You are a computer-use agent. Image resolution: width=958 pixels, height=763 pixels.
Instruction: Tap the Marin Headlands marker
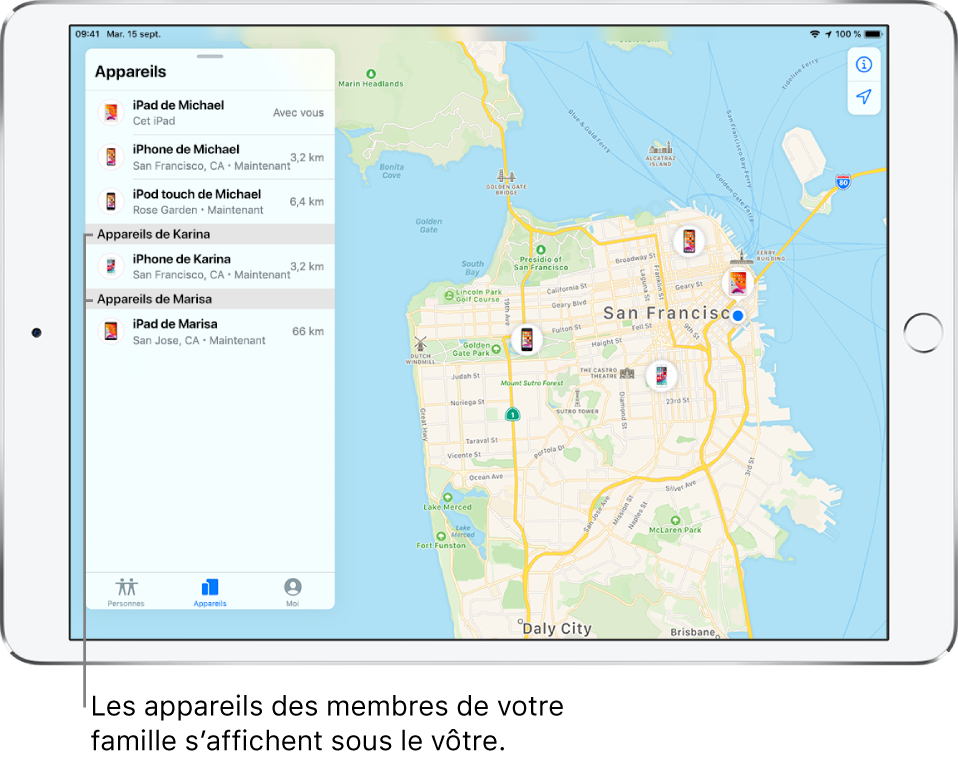click(x=371, y=74)
